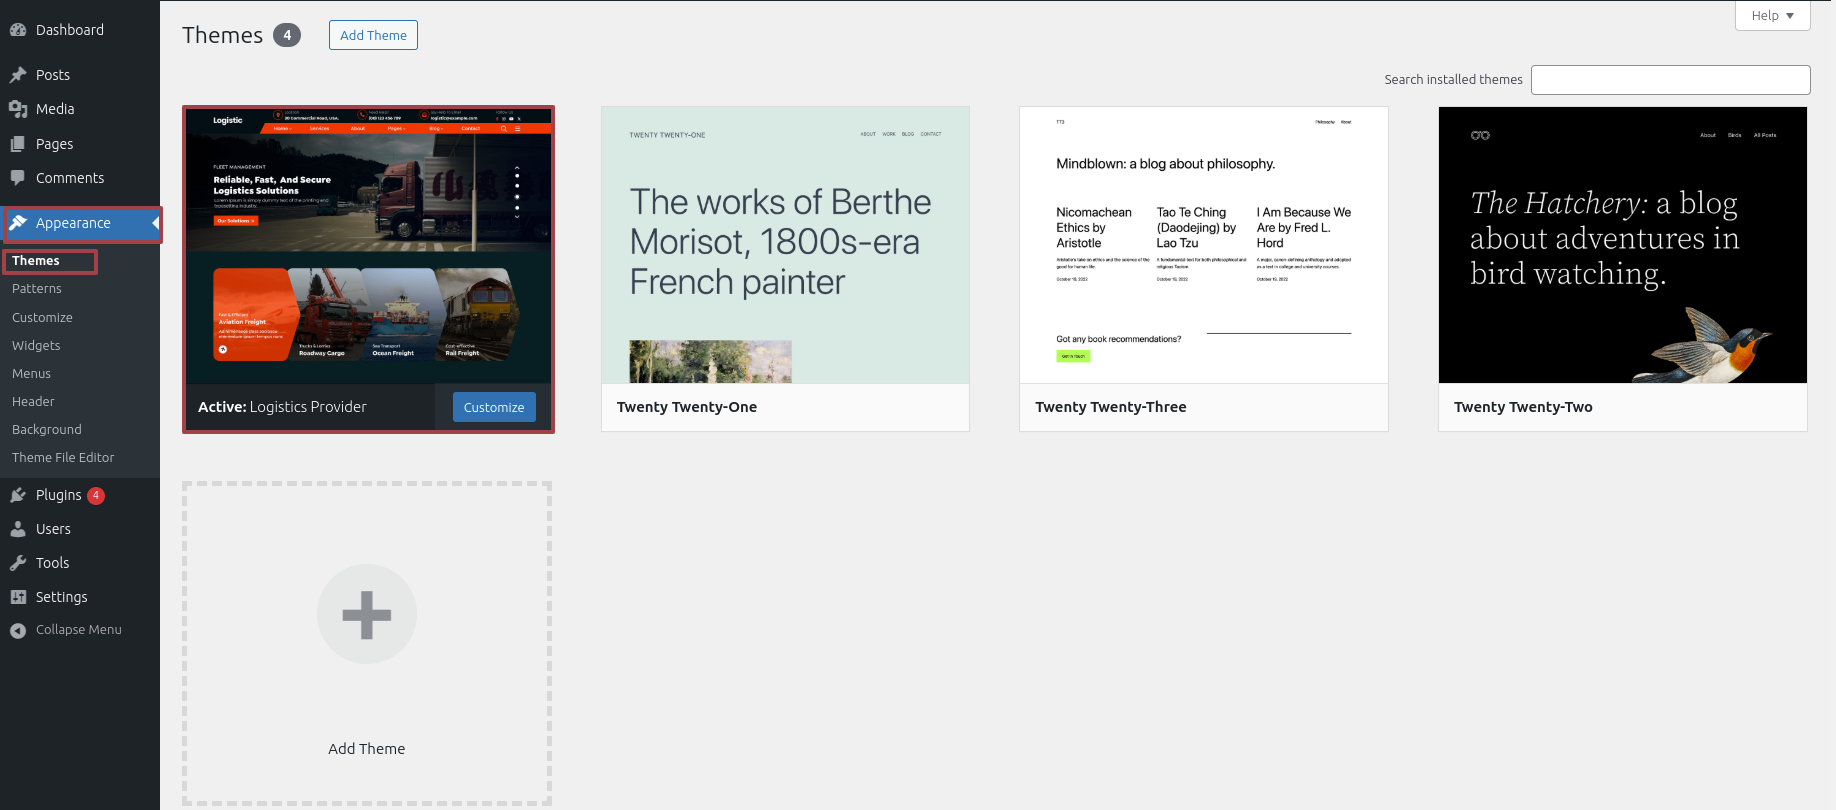Click the Plugins update count badge
The height and width of the screenshot is (810, 1836).
96,495
